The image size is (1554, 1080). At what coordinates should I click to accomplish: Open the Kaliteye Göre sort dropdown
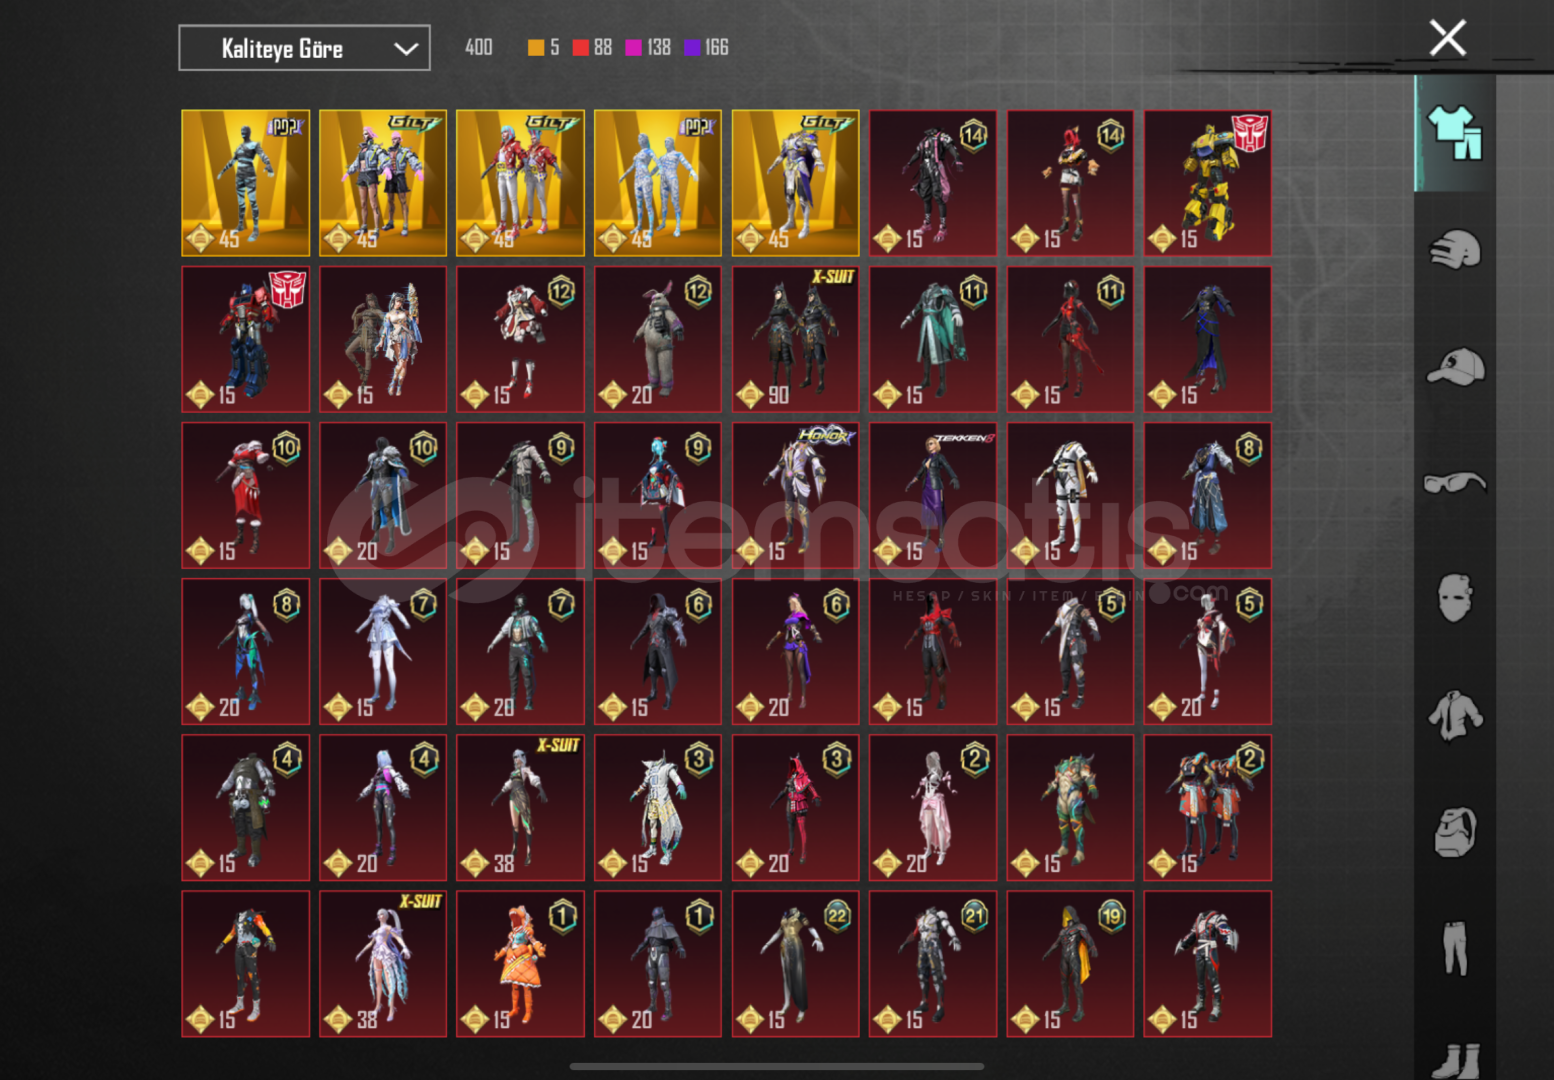pos(304,48)
